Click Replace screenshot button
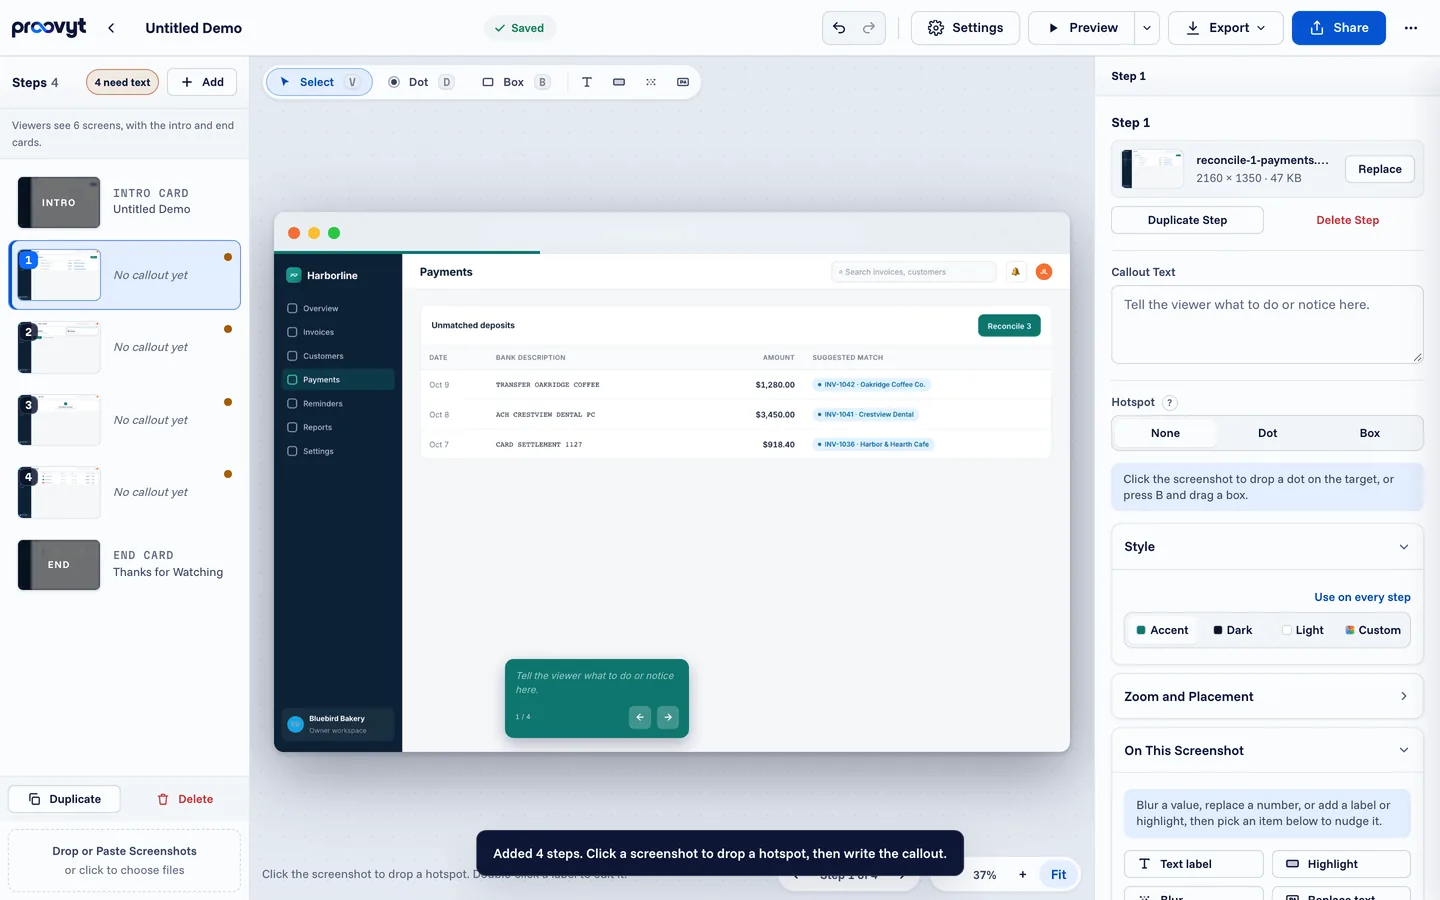The width and height of the screenshot is (1440, 900). coord(1380,169)
